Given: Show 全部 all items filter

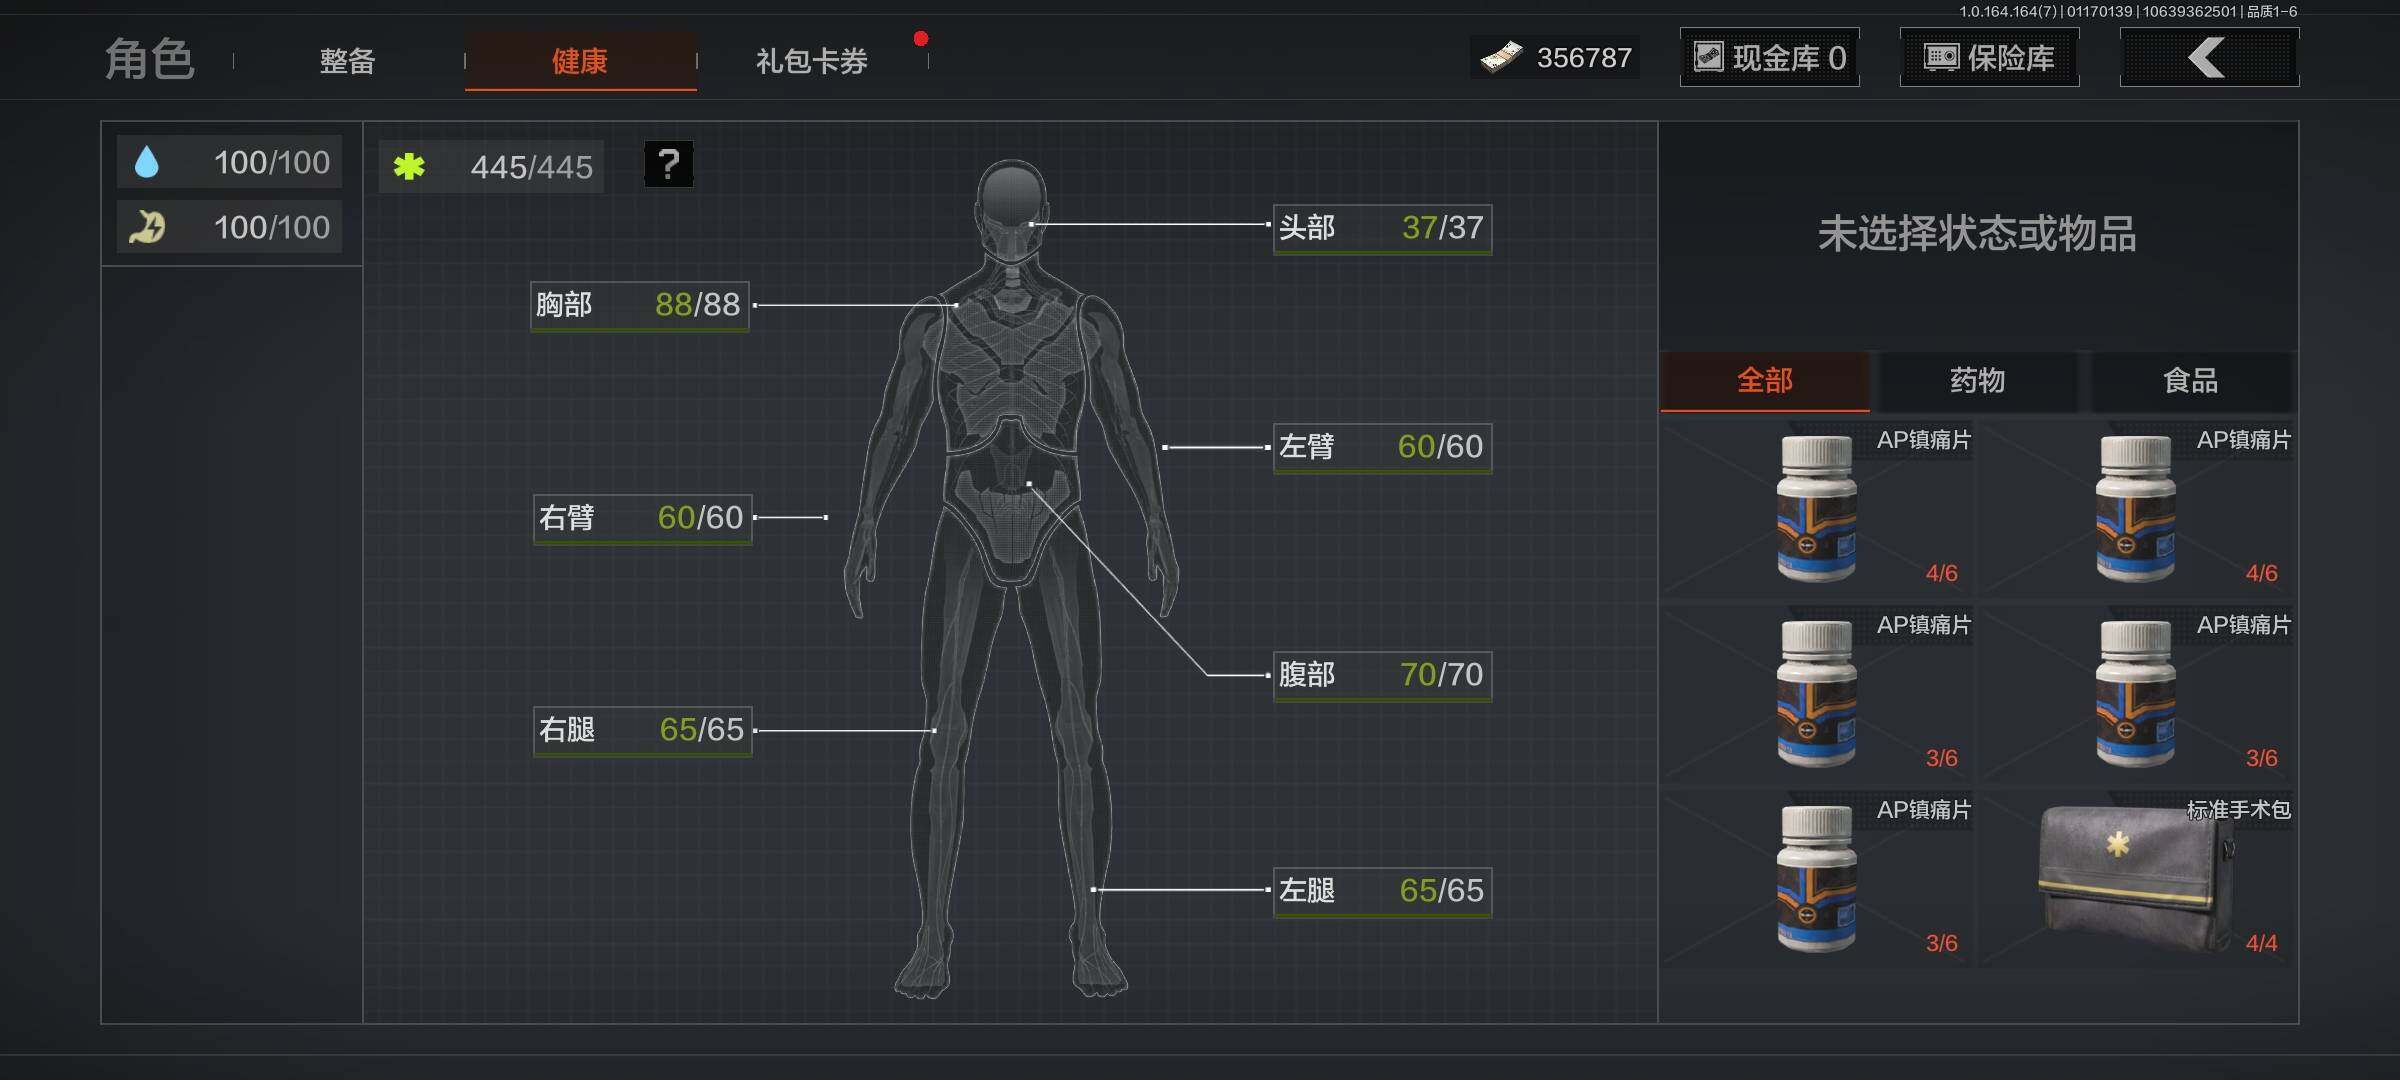Looking at the screenshot, I should 1764,381.
